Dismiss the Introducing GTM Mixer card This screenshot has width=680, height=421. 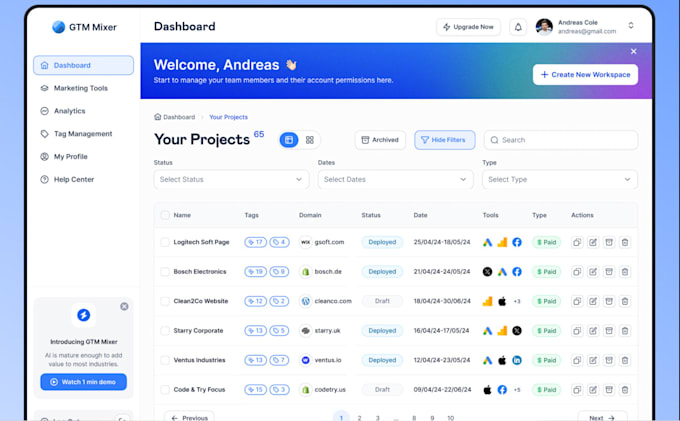[x=124, y=307]
